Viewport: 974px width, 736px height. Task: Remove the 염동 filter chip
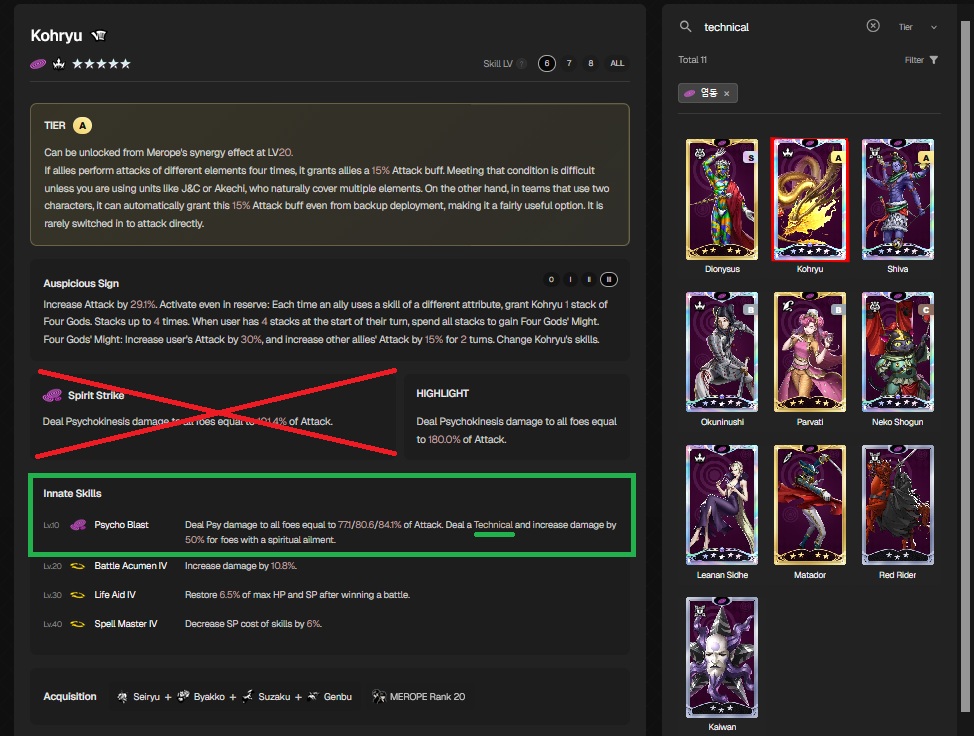[x=726, y=93]
